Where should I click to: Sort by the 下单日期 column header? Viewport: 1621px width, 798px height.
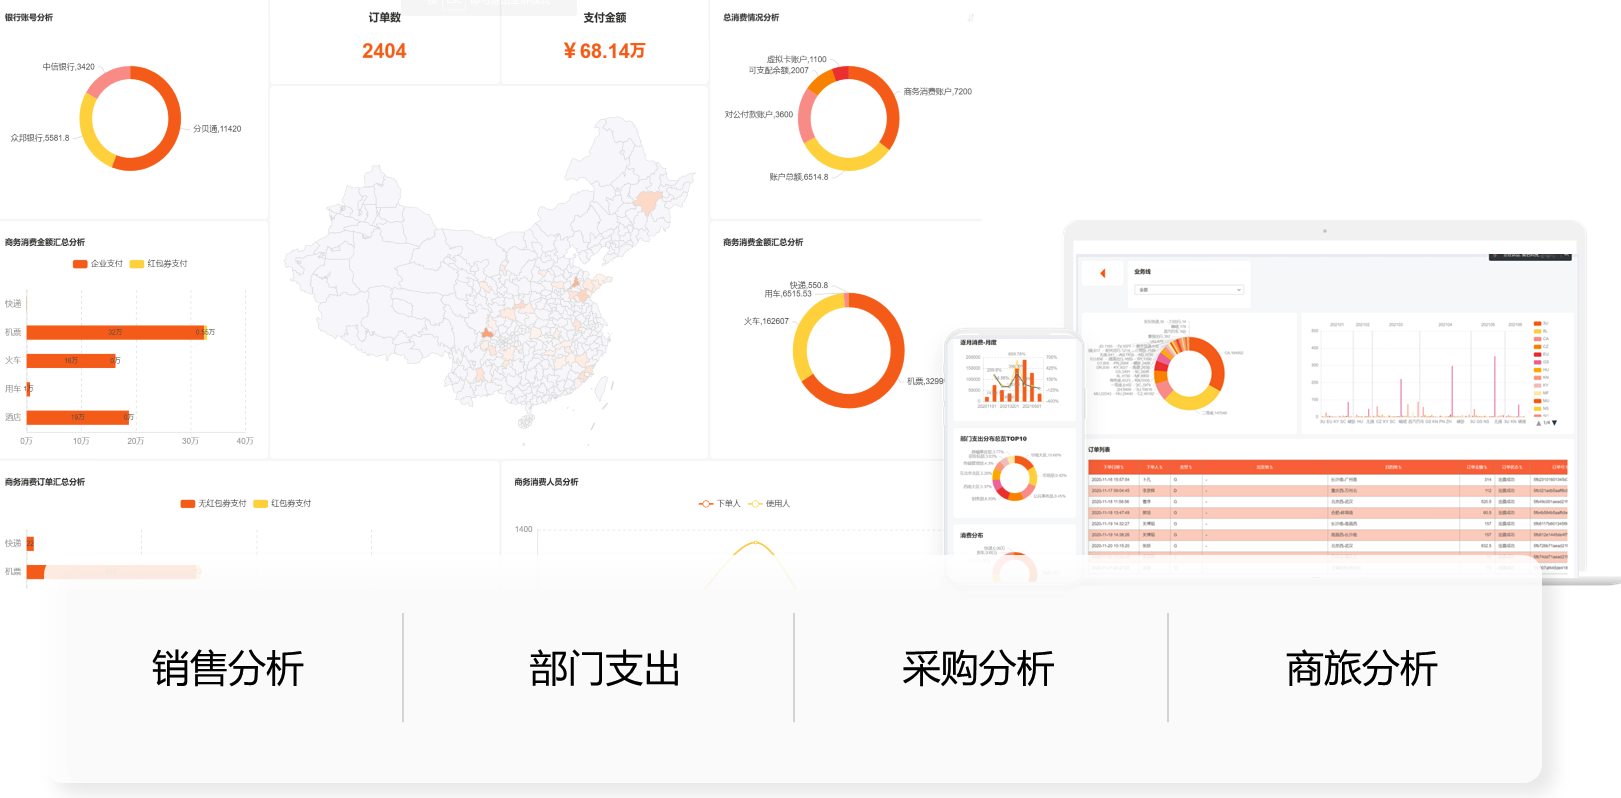(1114, 467)
